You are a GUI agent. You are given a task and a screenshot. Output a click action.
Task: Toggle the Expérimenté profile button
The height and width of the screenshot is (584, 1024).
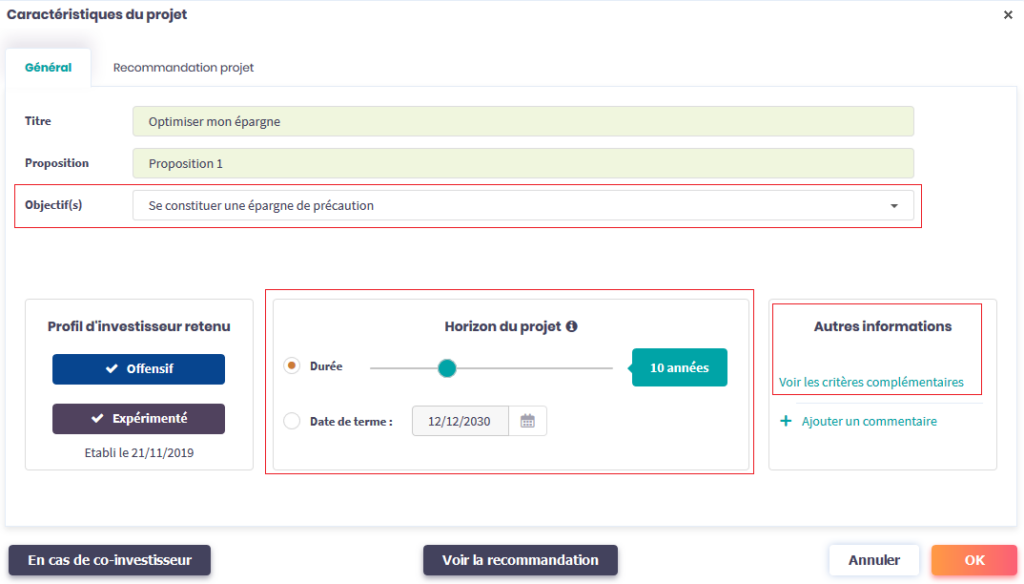pyautogui.click(x=139, y=419)
